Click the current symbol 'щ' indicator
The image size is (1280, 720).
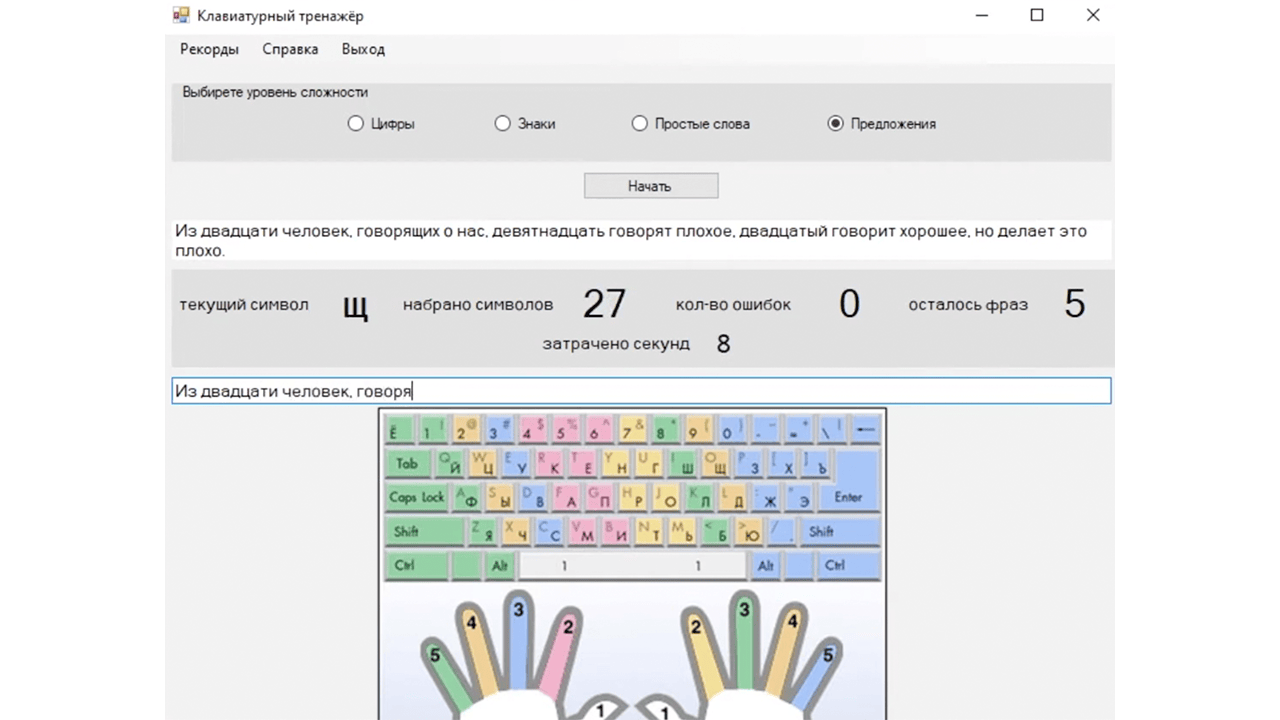[355, 305]
